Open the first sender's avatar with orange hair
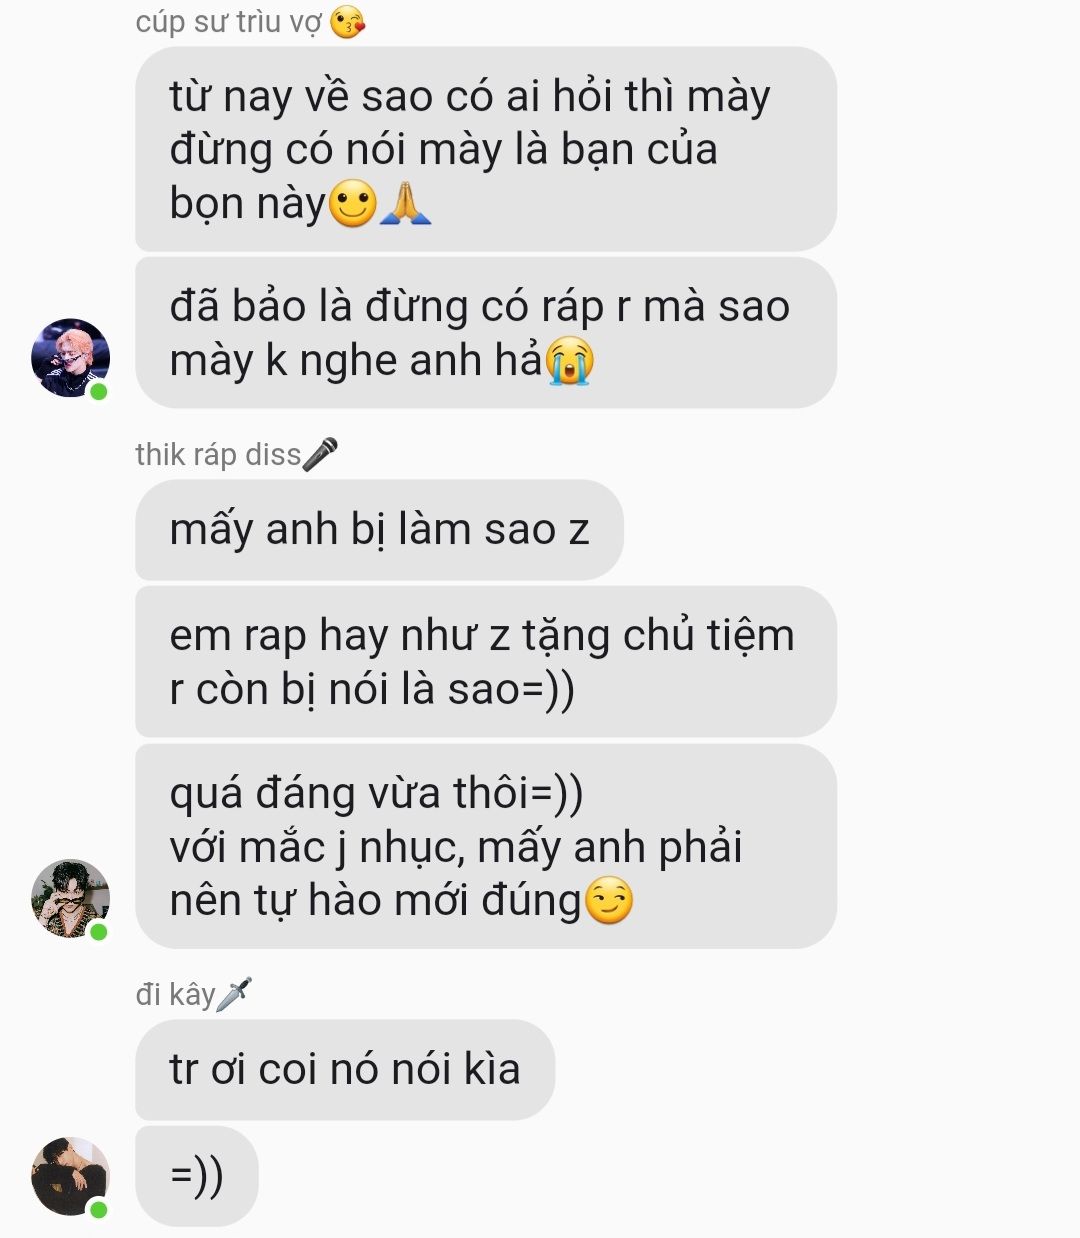 [70, 358]
